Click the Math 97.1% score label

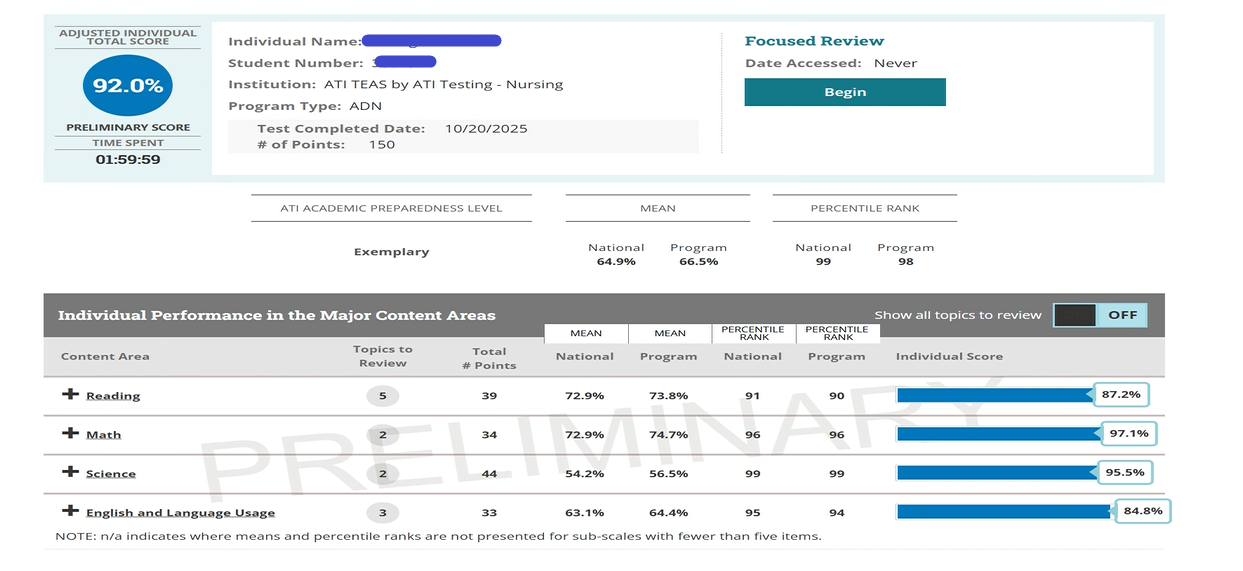pos(1128,434)
